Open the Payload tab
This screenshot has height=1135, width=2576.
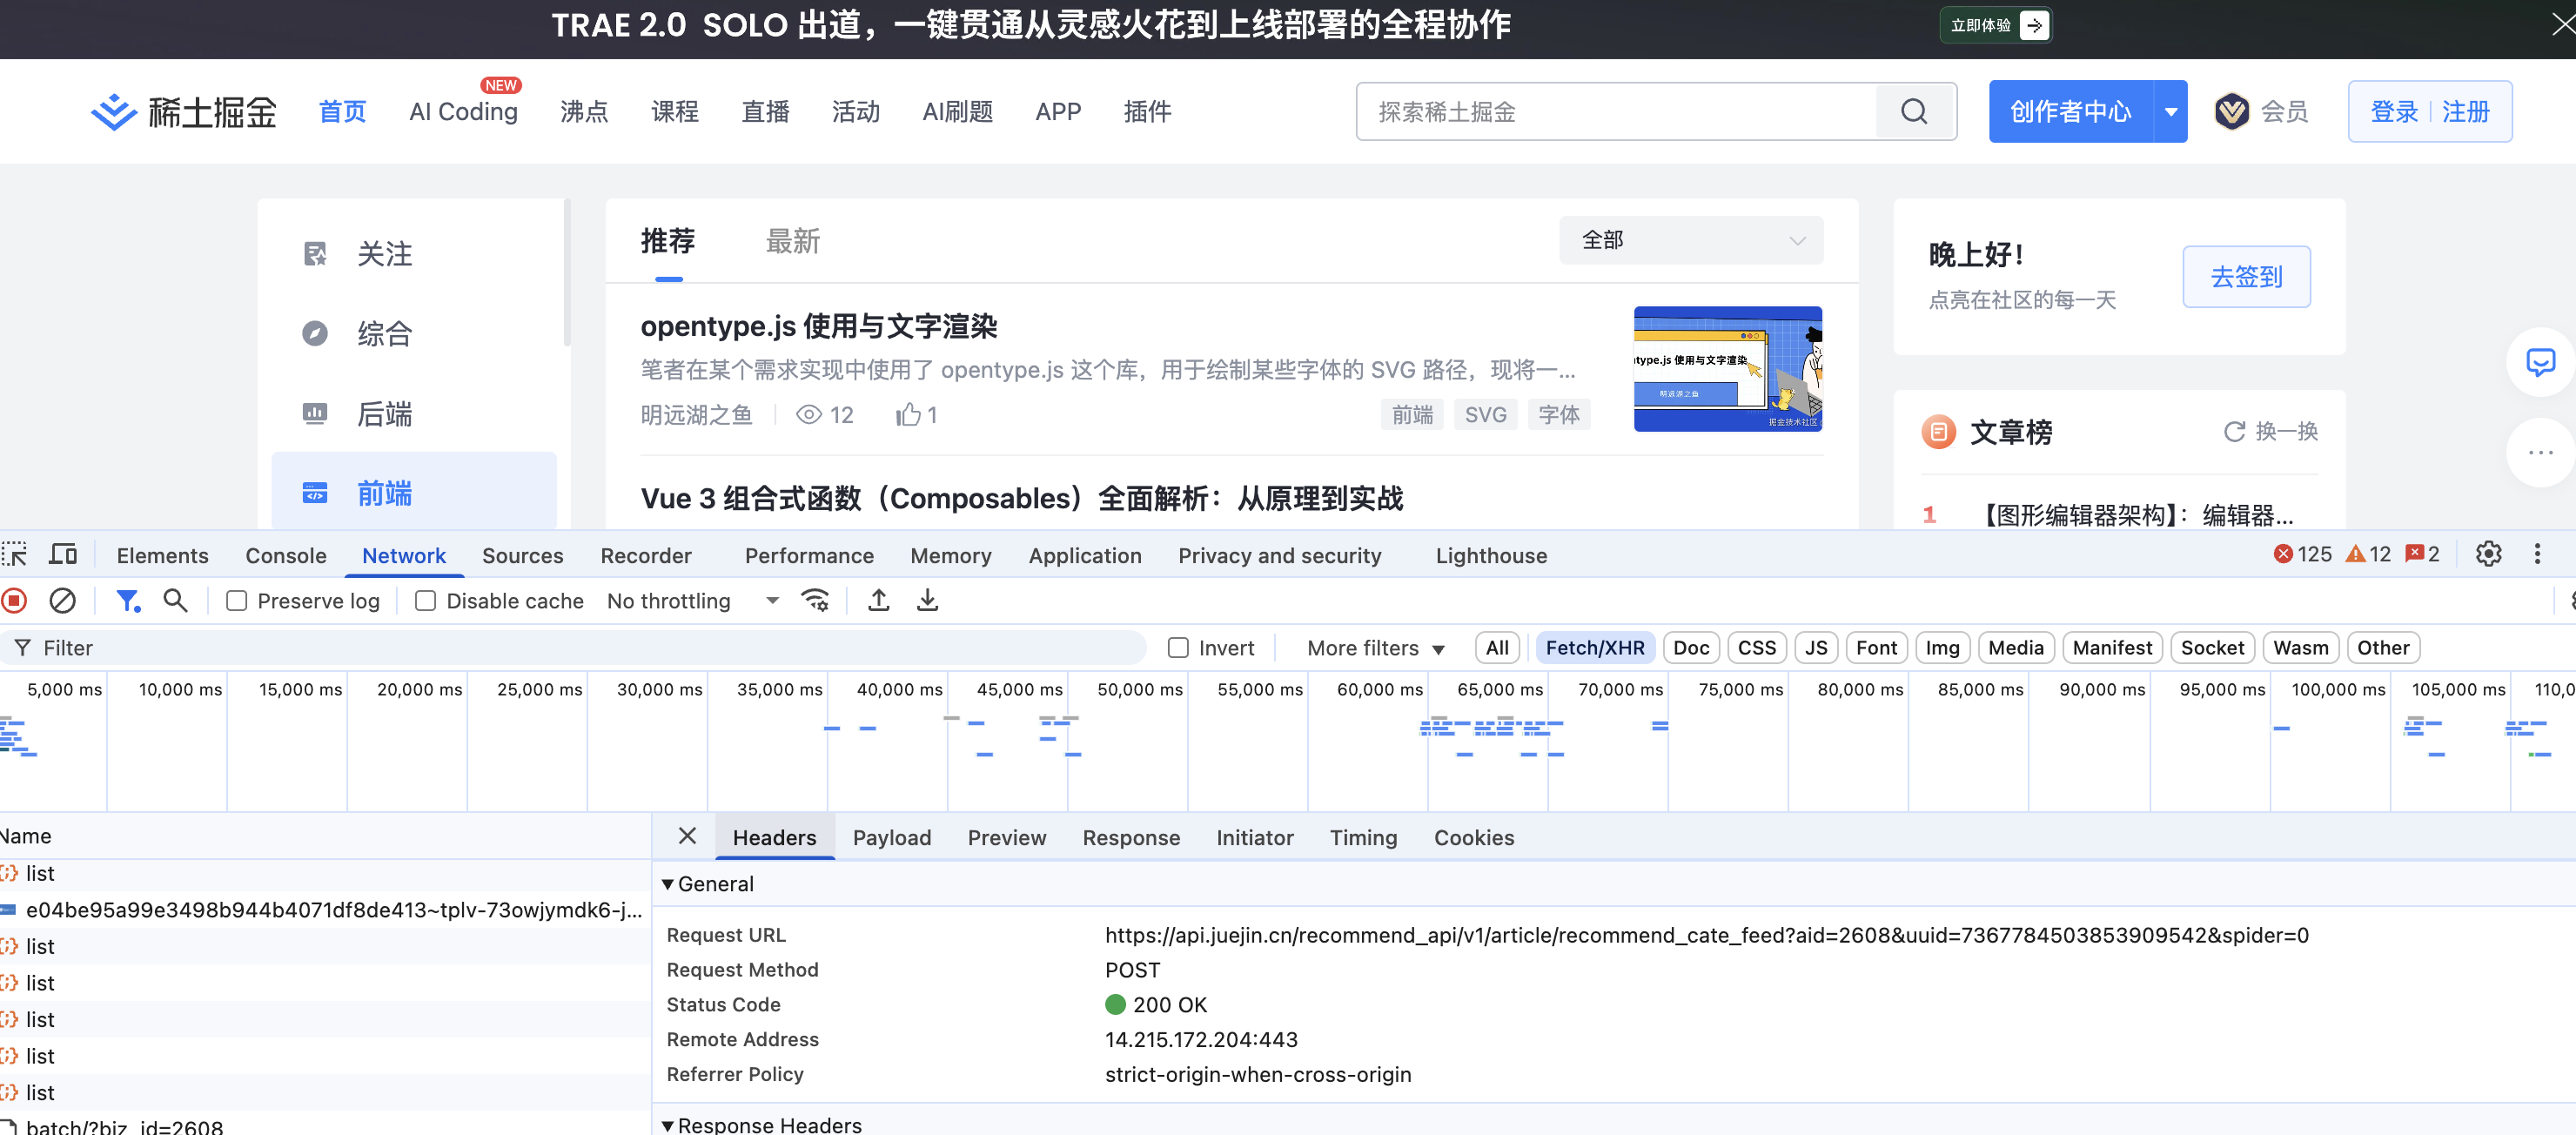click(x=891, y=838)
